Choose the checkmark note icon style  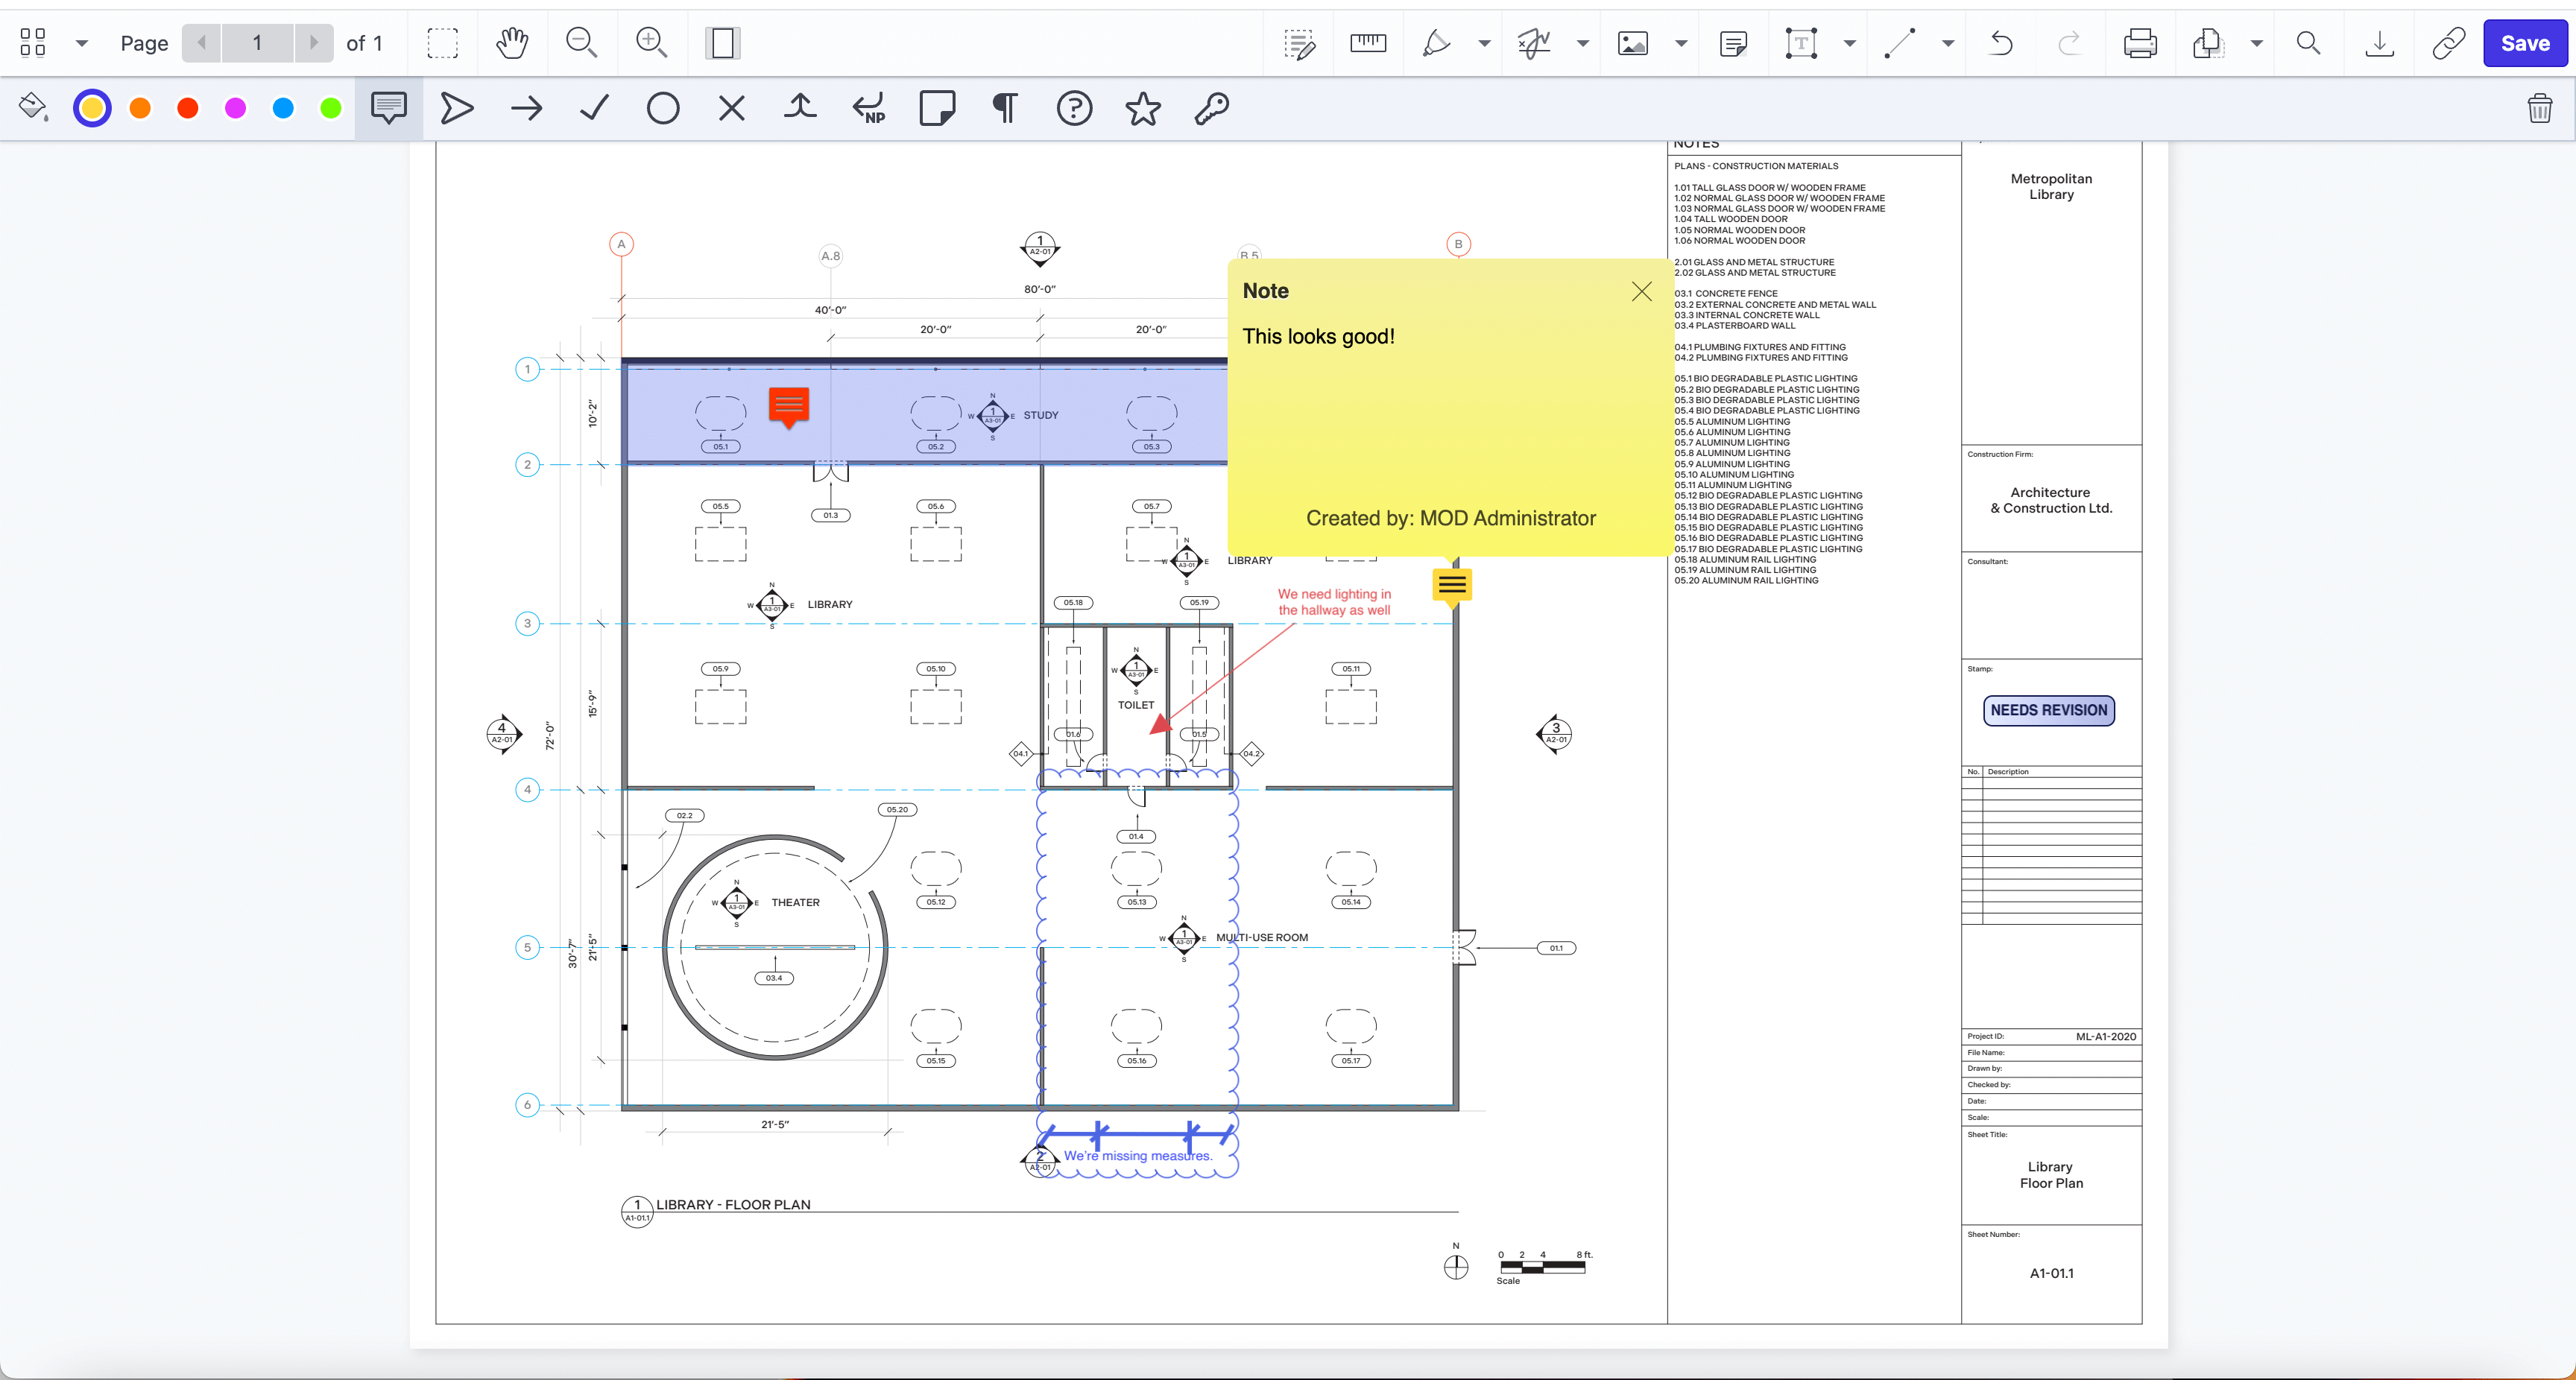595,108
